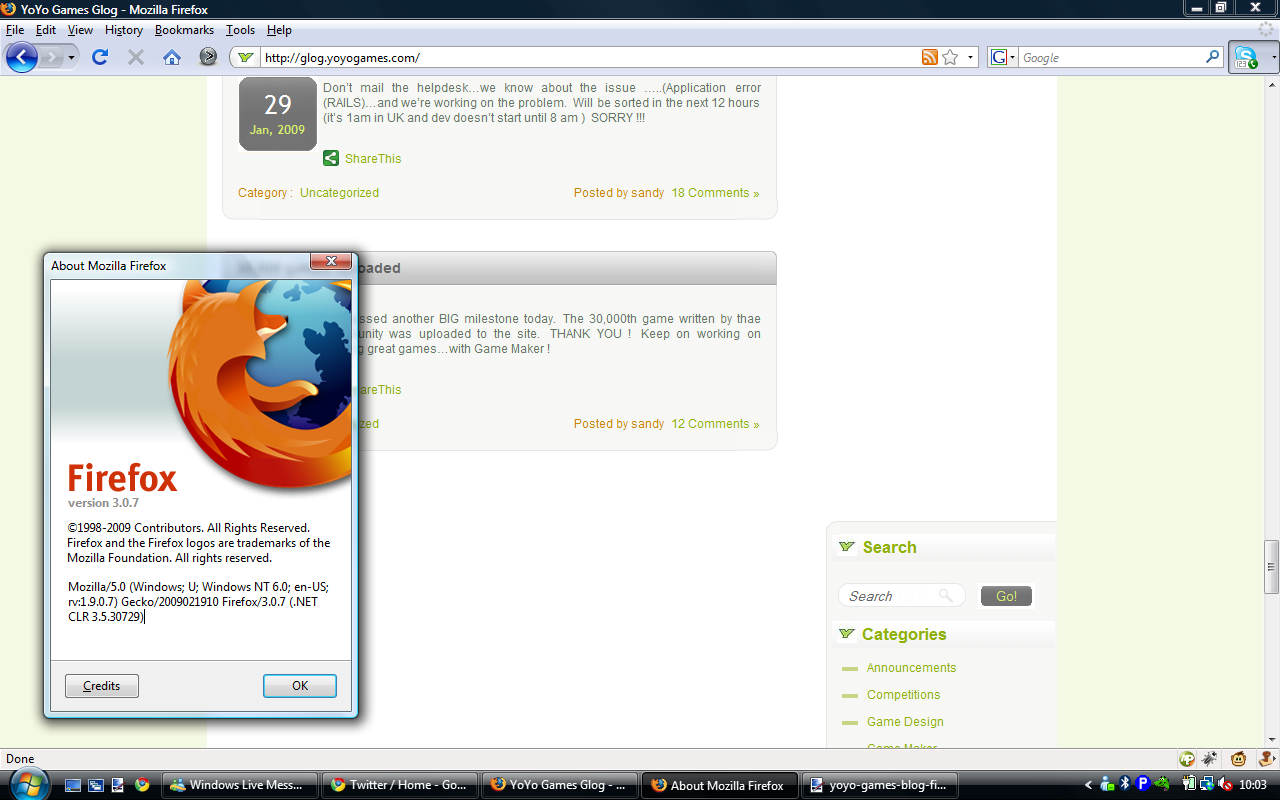Open the Help menu

279,30
